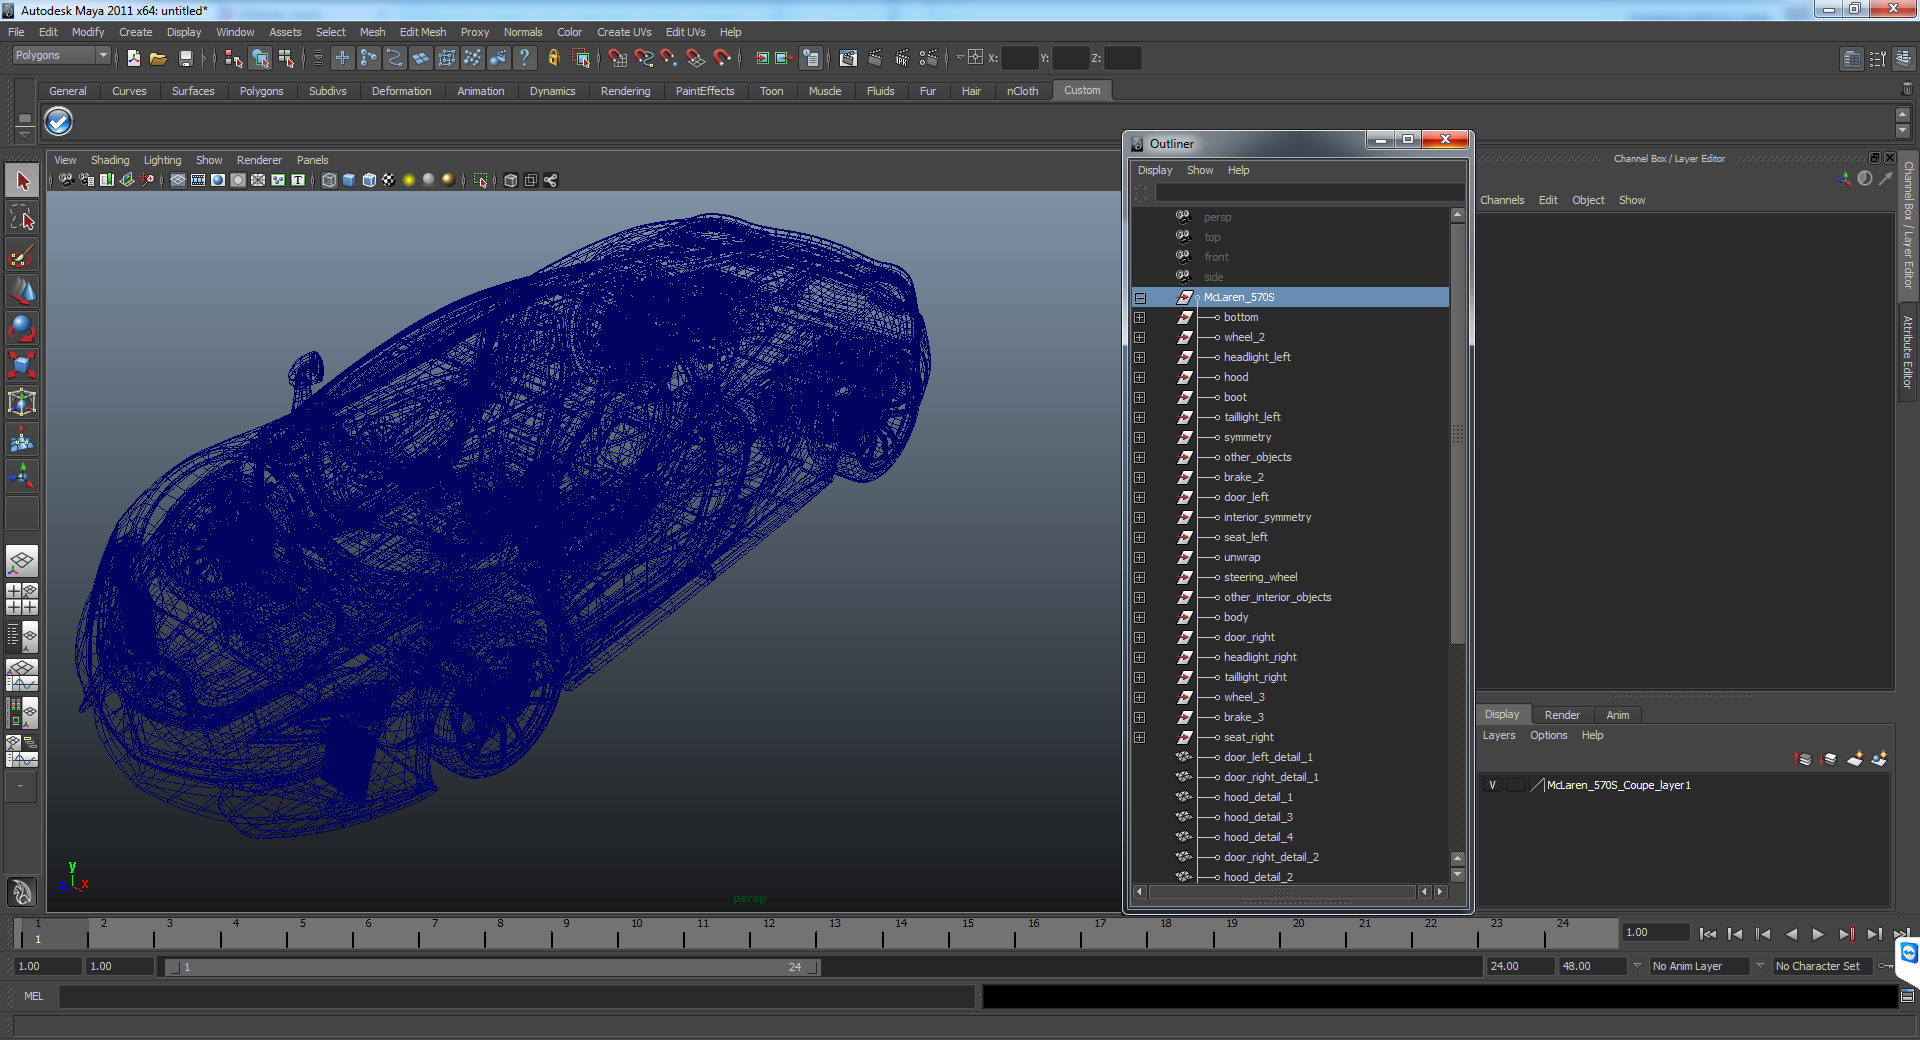Open the Polygons menu set dropdown
Screen dimensions: 1920x1040
coord(61,56)
